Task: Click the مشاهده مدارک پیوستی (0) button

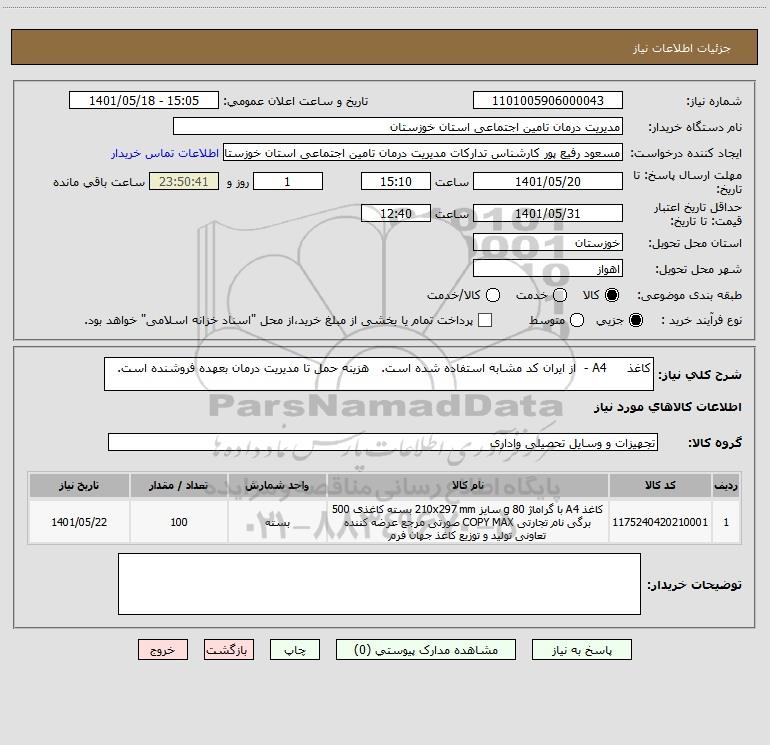Action: coord(426,650)
